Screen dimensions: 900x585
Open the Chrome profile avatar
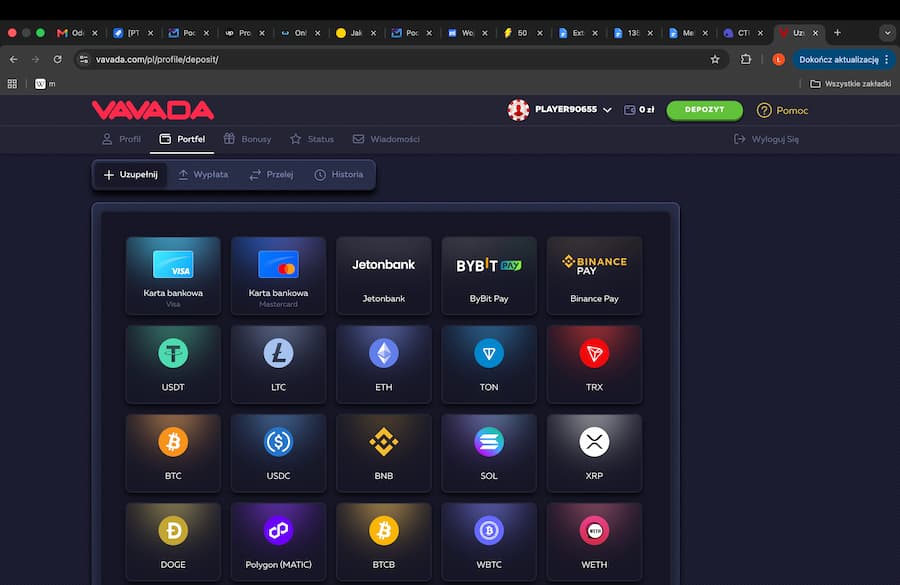(778, 59)
